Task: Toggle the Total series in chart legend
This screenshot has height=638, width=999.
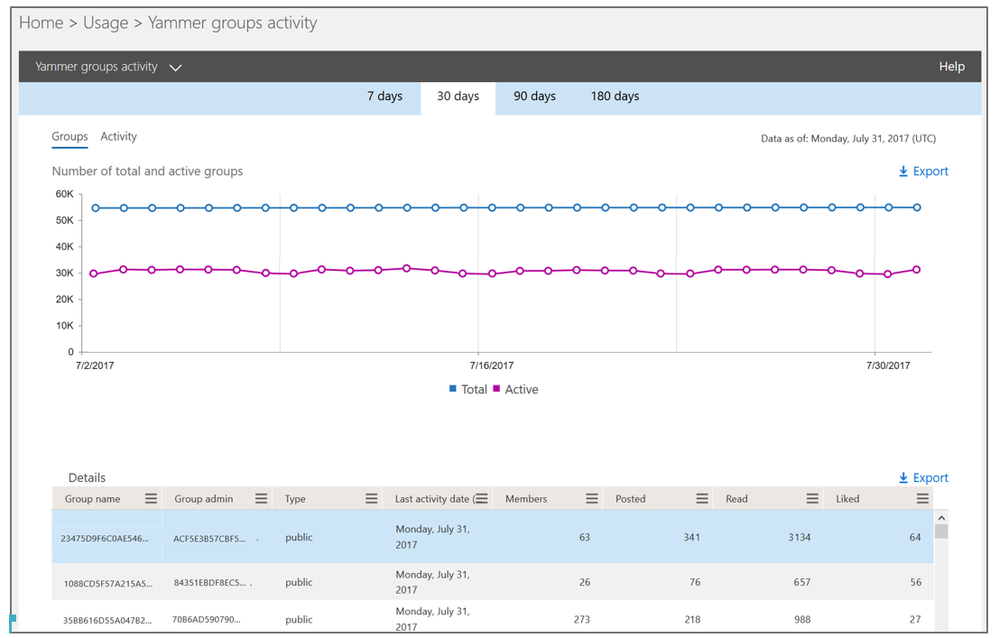Action: (468, 389)
